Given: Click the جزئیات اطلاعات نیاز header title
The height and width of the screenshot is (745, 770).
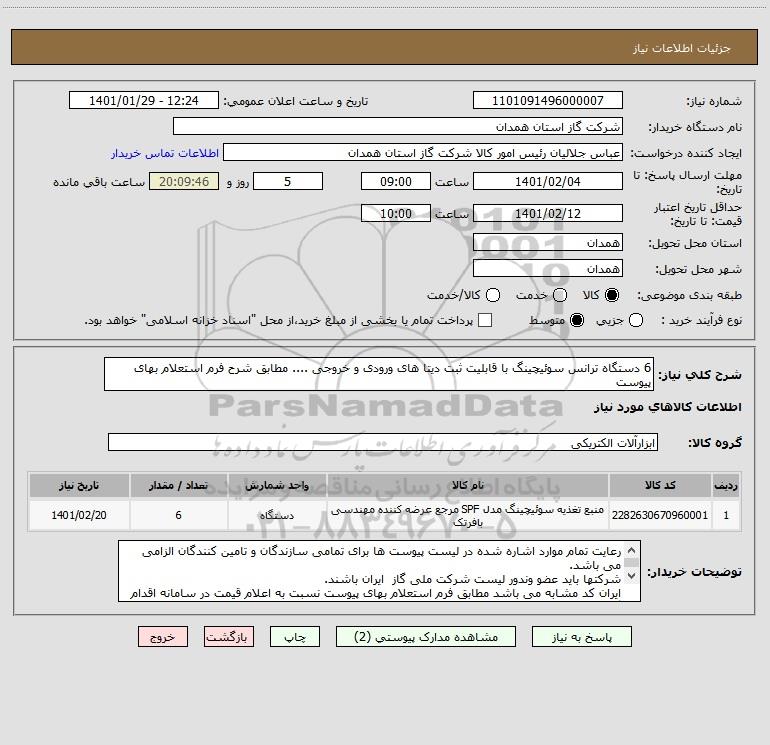Looking at the screenshot, I should [x=681, y=48].
